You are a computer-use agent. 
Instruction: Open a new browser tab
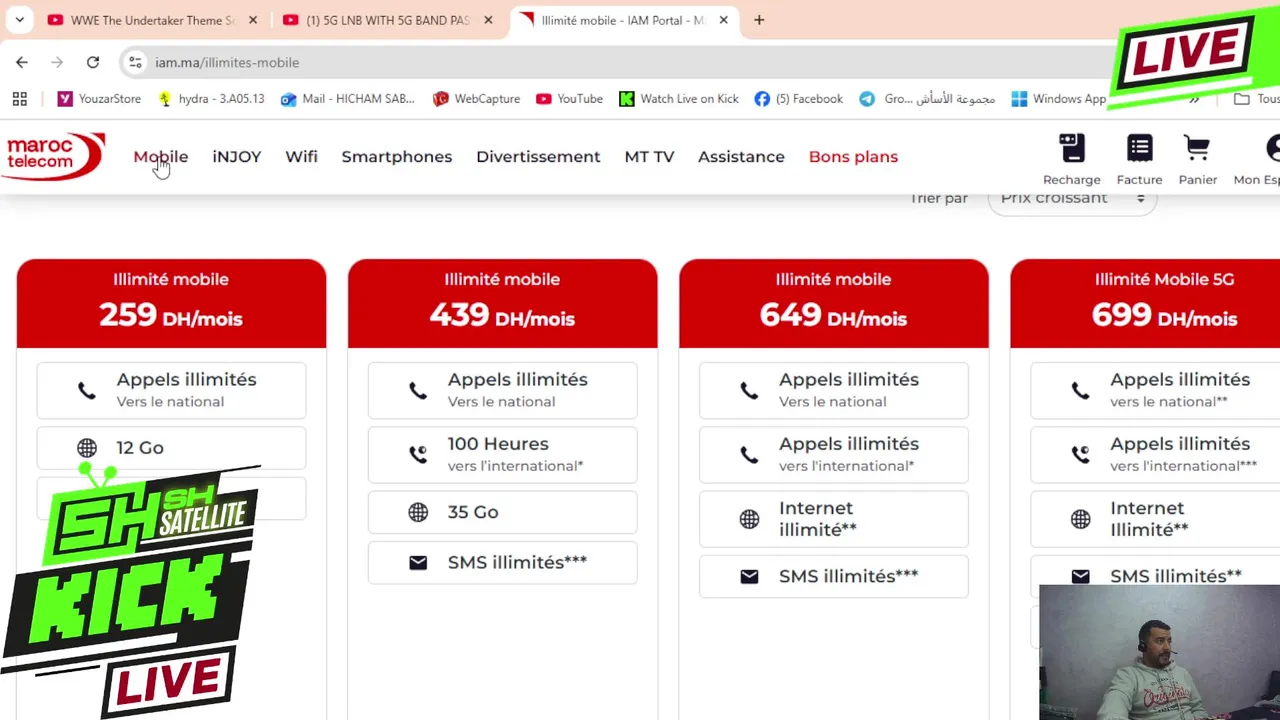click(x=759, y=20)
